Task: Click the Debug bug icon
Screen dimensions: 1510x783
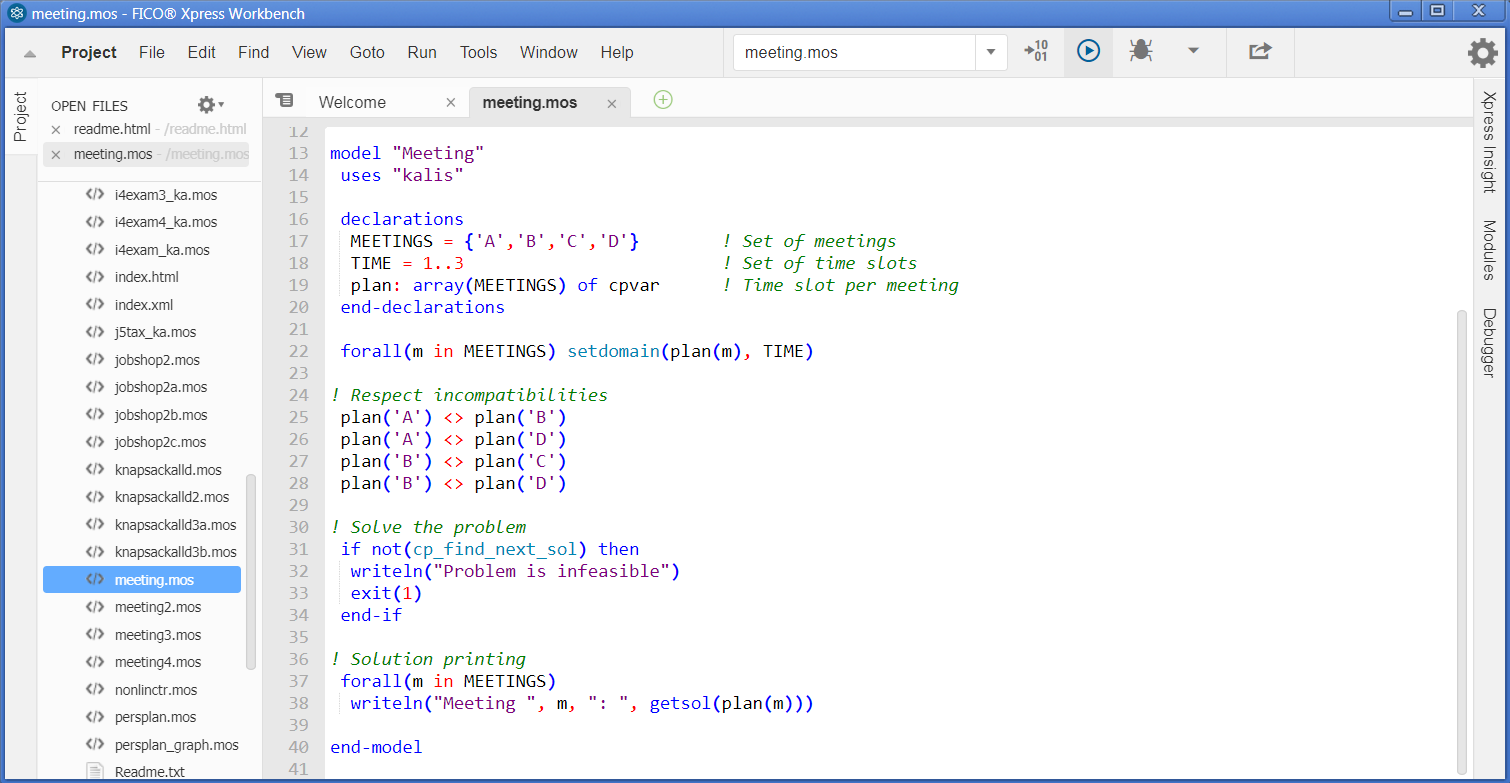Action: click(1139, 51)
